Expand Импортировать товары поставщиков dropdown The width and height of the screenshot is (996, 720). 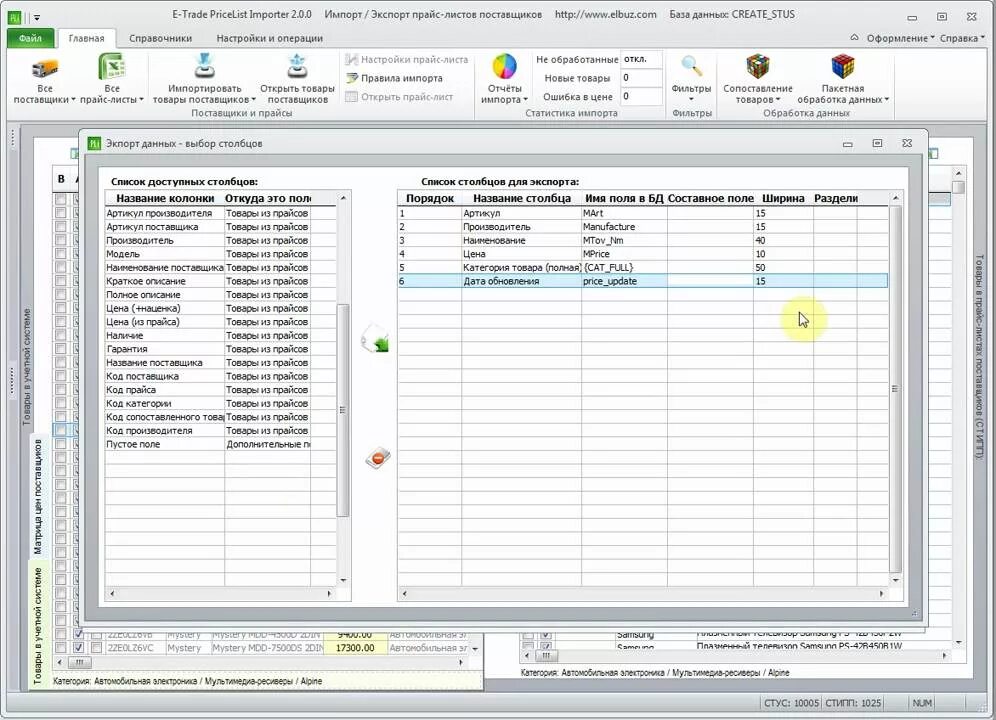(253, 100)
